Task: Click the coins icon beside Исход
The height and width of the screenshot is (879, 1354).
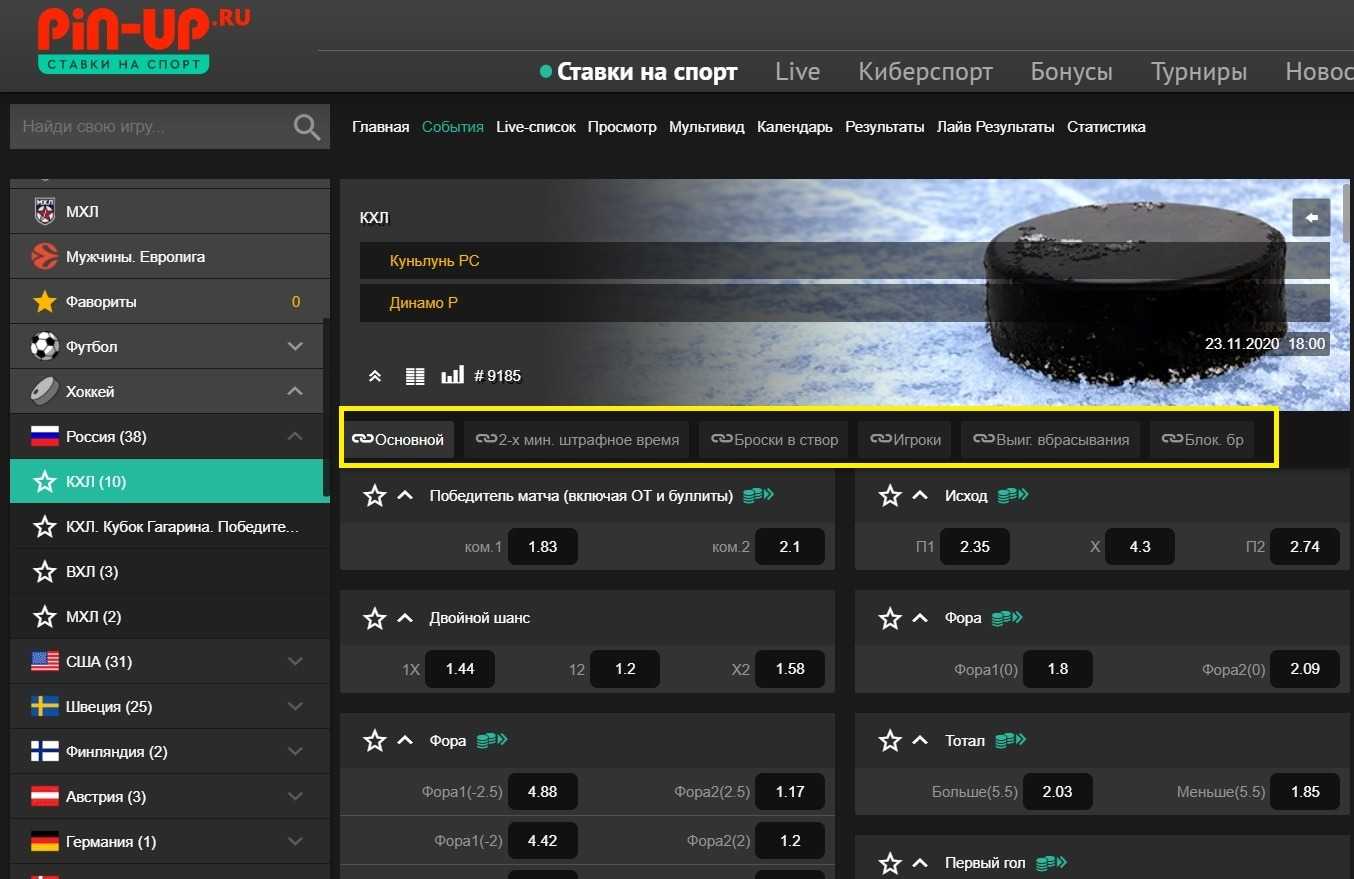Action: tap(1012, 495)
